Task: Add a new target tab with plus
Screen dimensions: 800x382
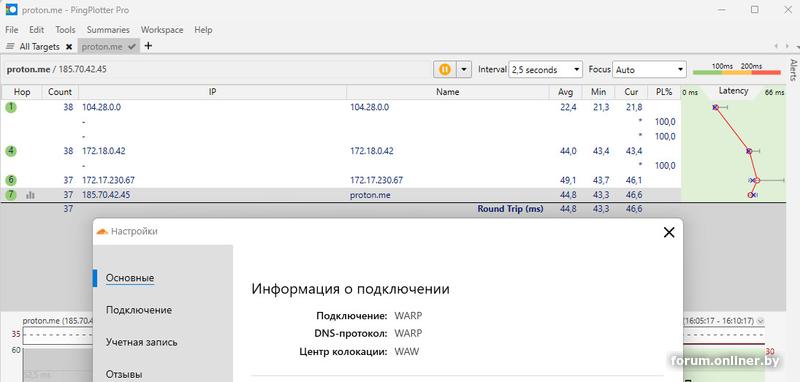Action: point(148,46)
